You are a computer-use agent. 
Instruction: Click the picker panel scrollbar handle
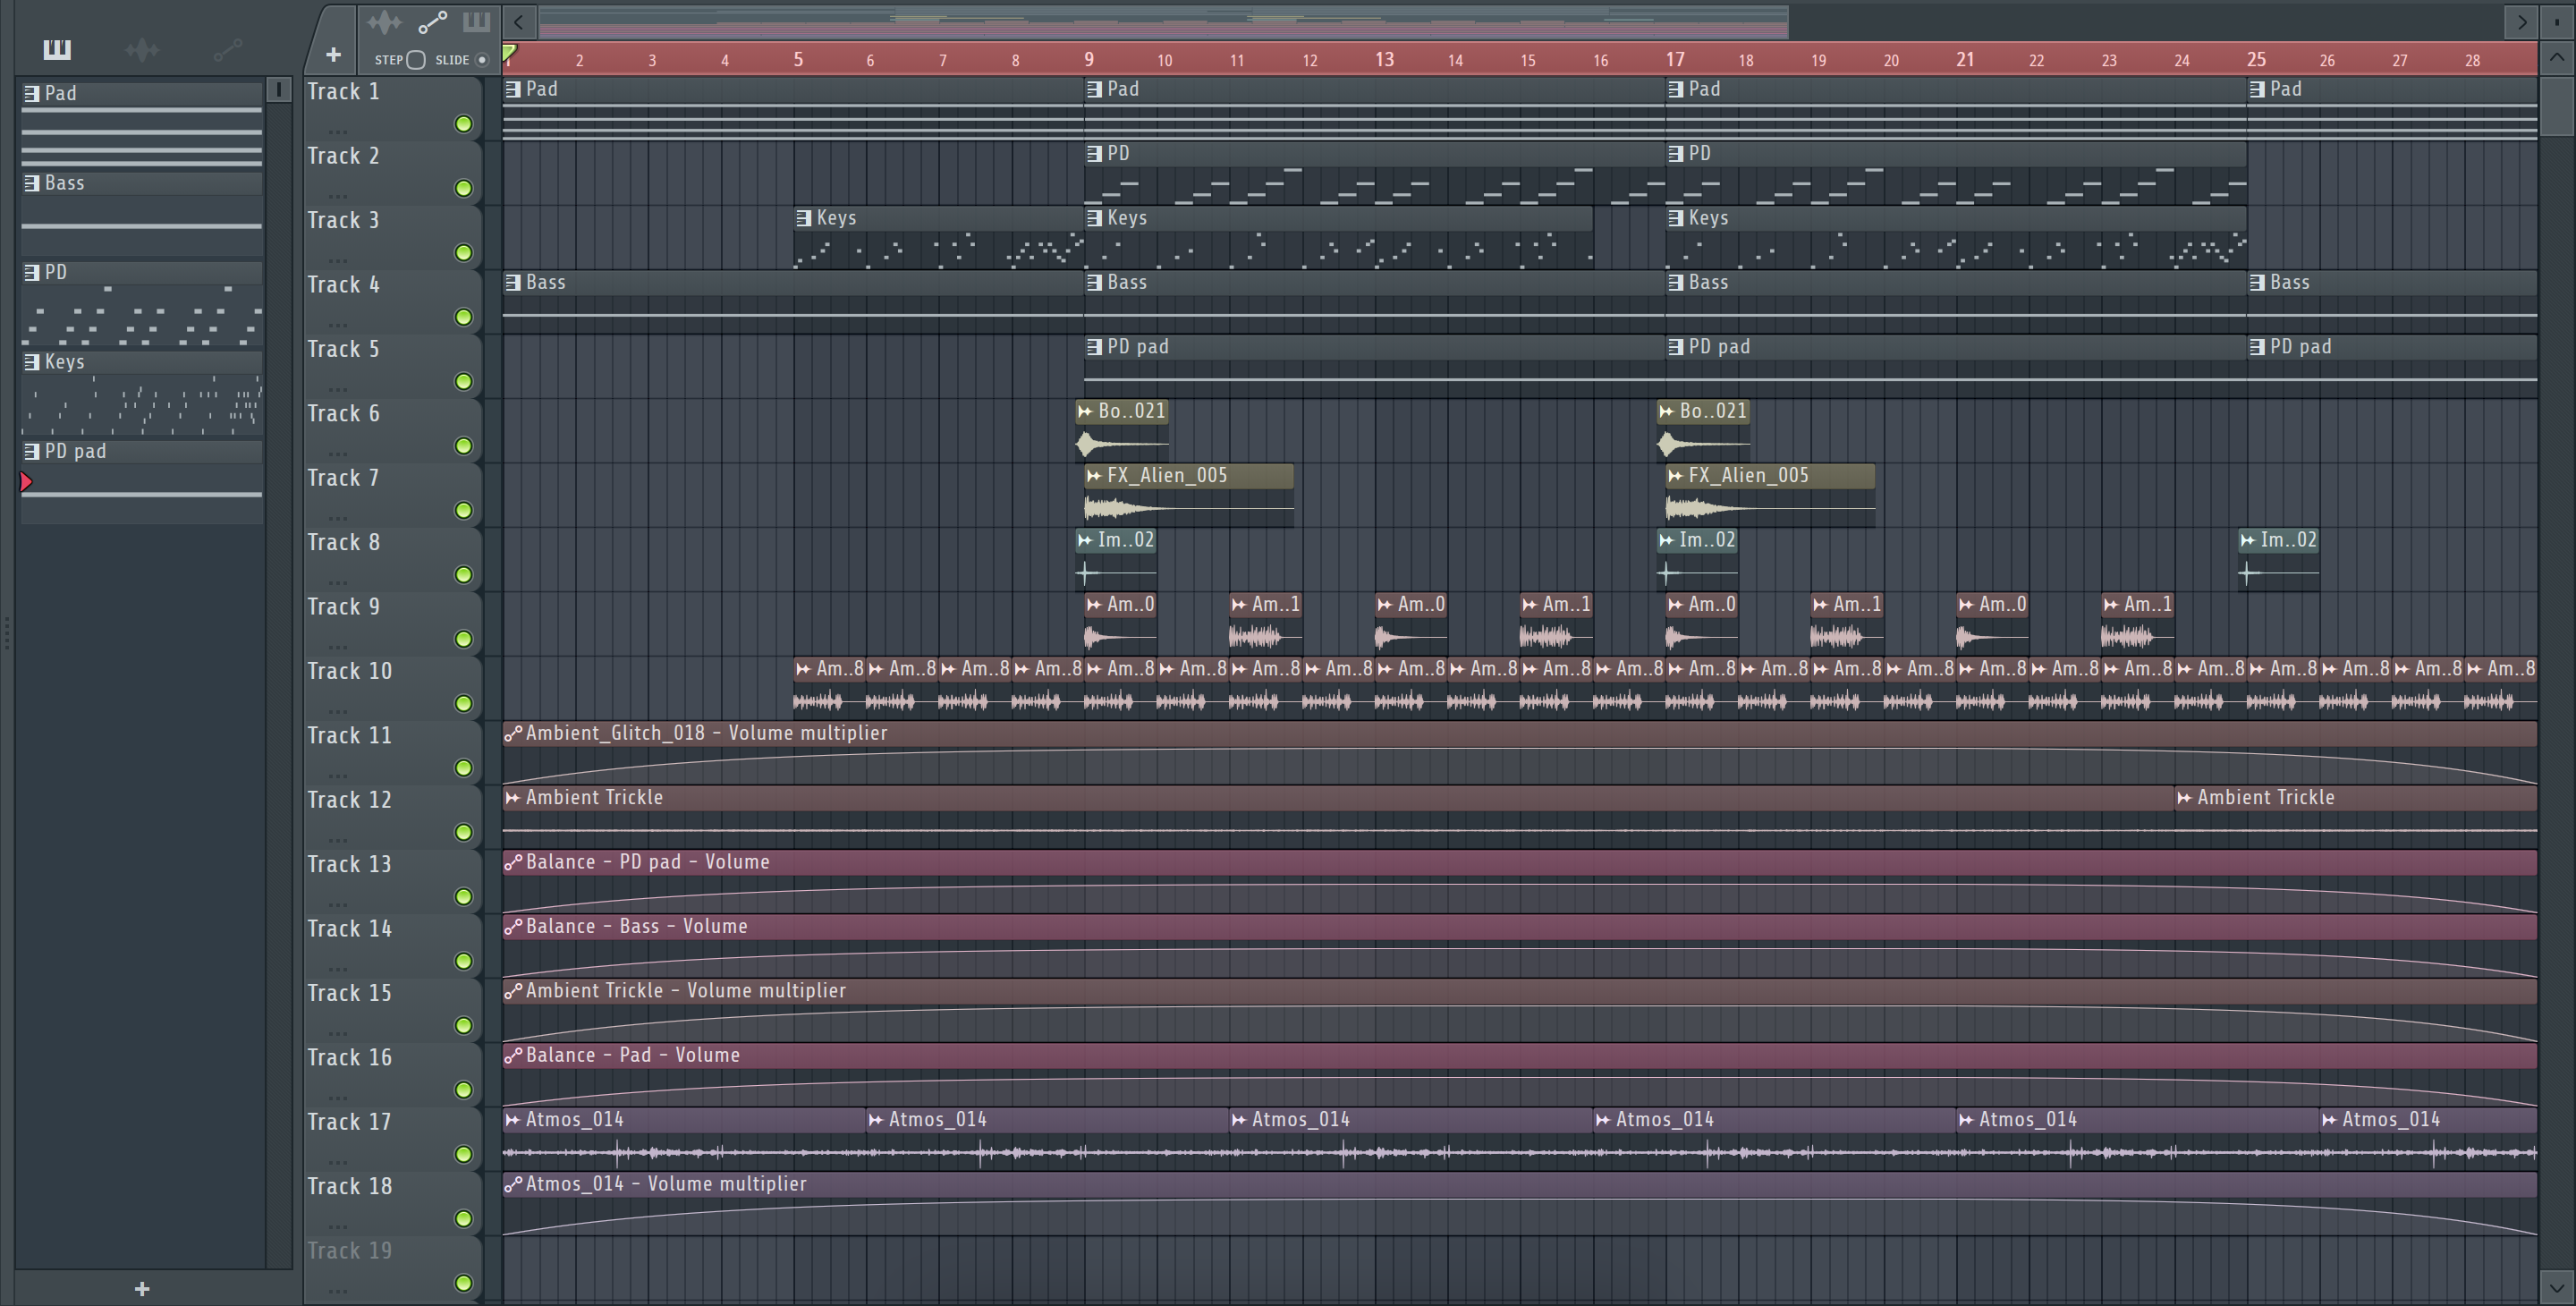coord(279,90)
